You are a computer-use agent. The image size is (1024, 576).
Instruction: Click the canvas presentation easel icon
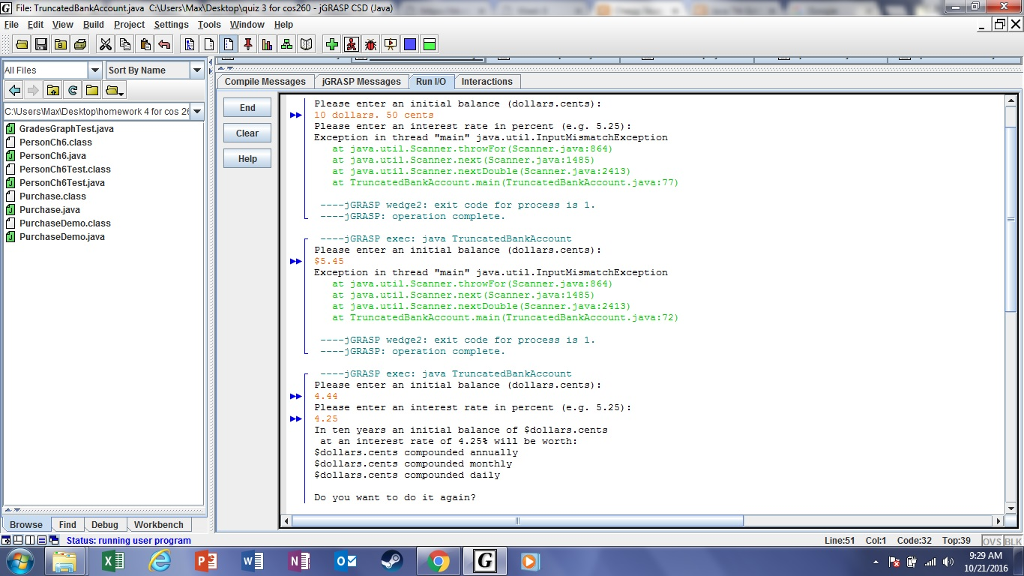coord(391,44)
